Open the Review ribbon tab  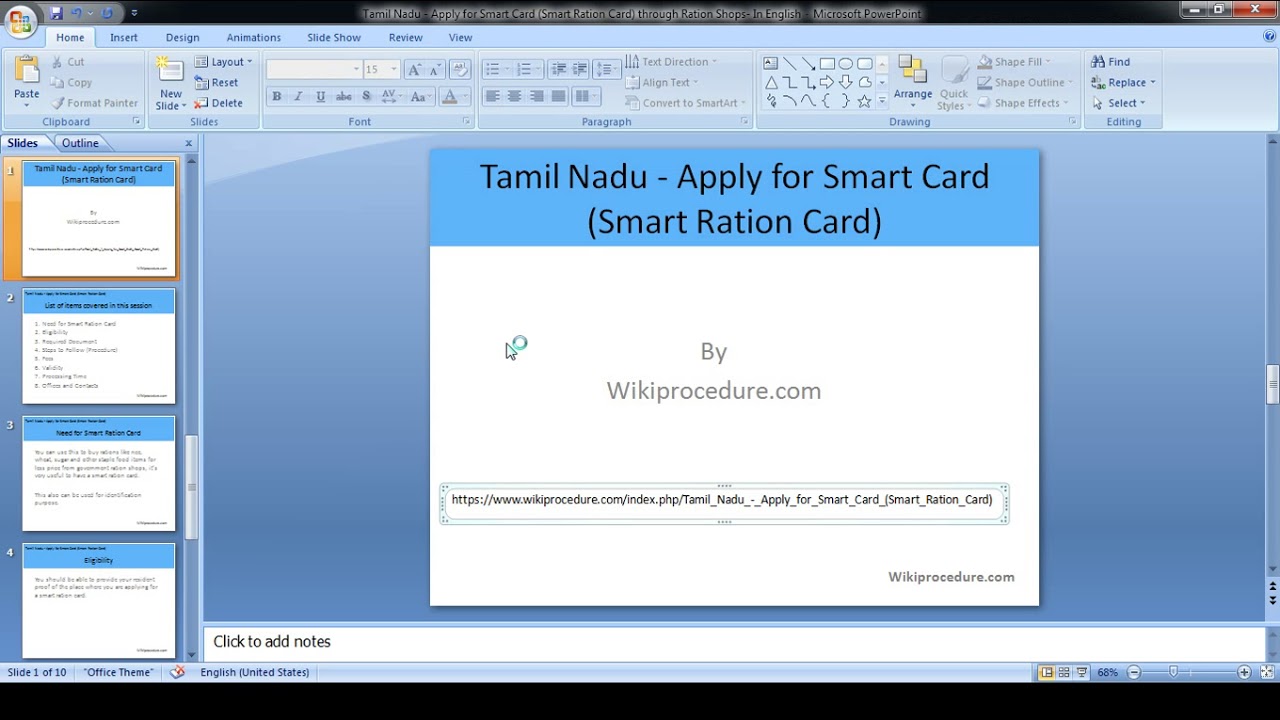tap(405, 37)
